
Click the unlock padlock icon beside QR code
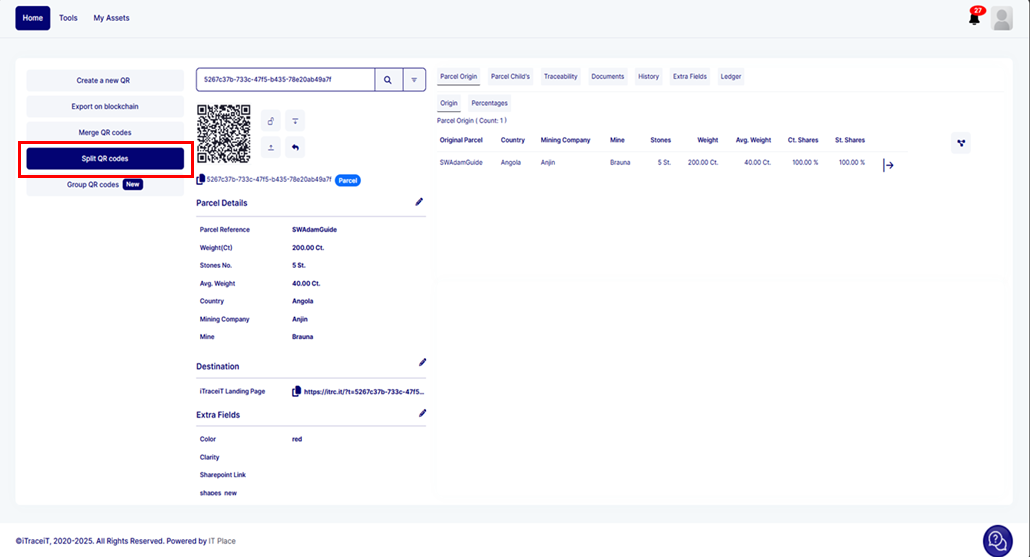(271, 121)
